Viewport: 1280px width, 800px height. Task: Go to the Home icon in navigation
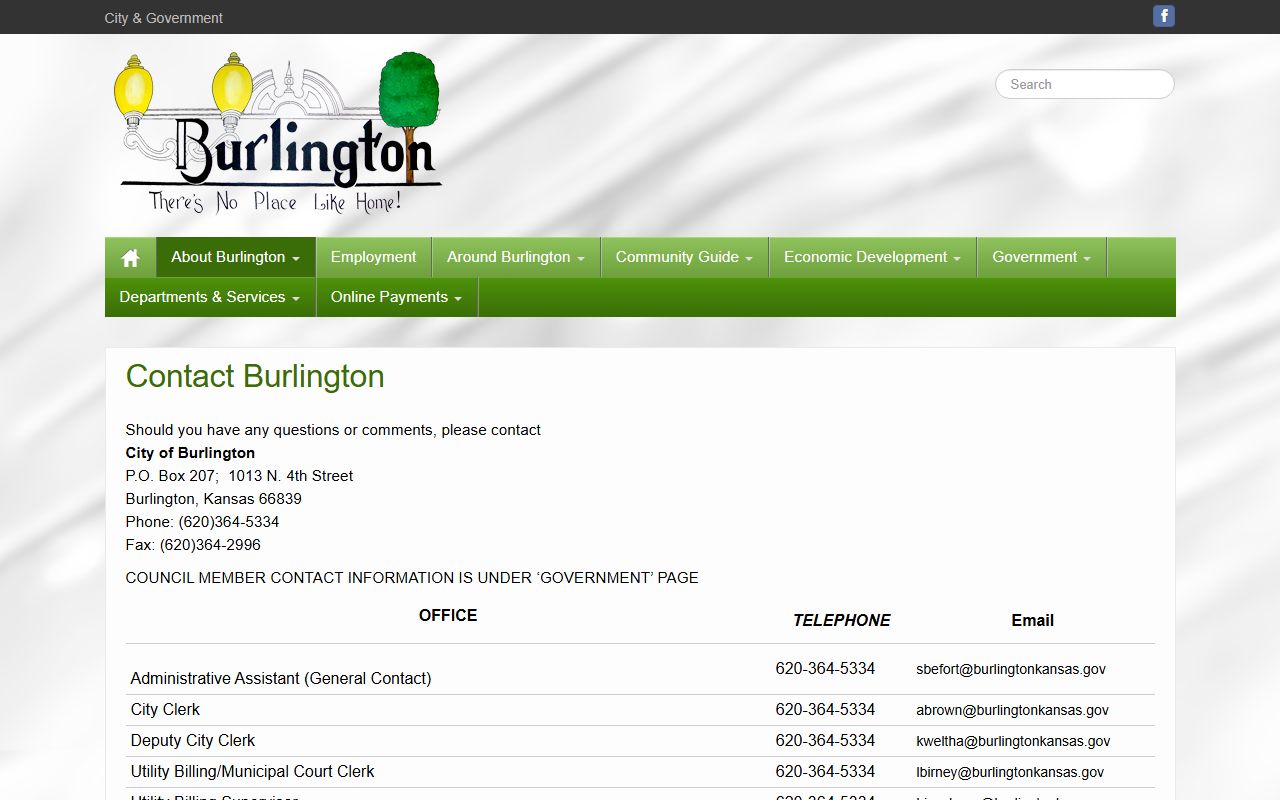pyautogui.click(x=130, y=258)
